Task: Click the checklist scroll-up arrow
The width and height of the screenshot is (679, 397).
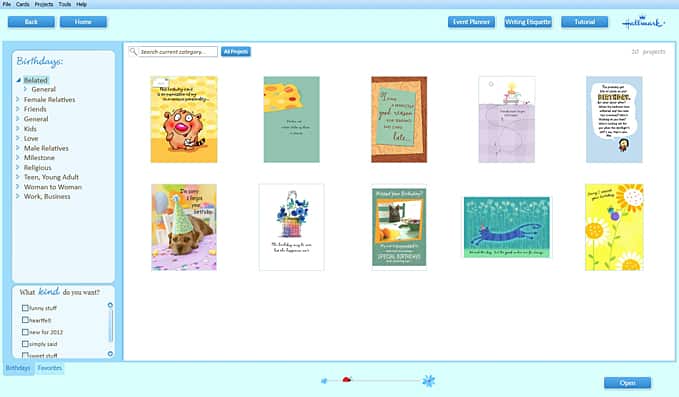Action: [110, 305]
